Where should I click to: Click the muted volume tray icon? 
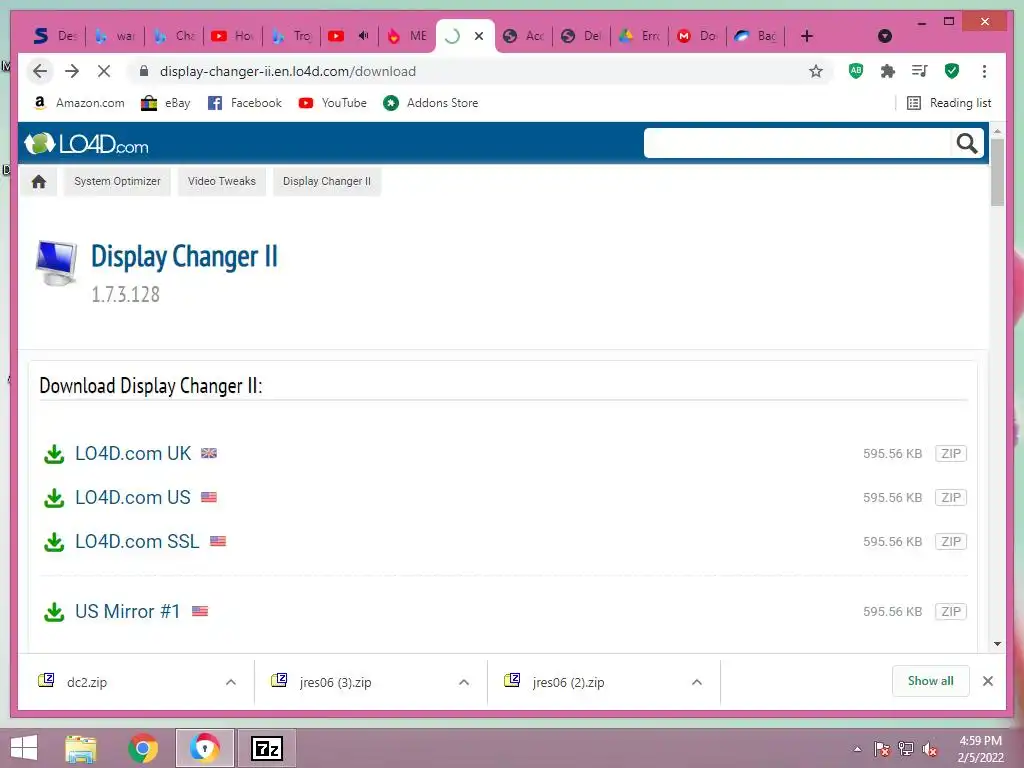[930, 749]
